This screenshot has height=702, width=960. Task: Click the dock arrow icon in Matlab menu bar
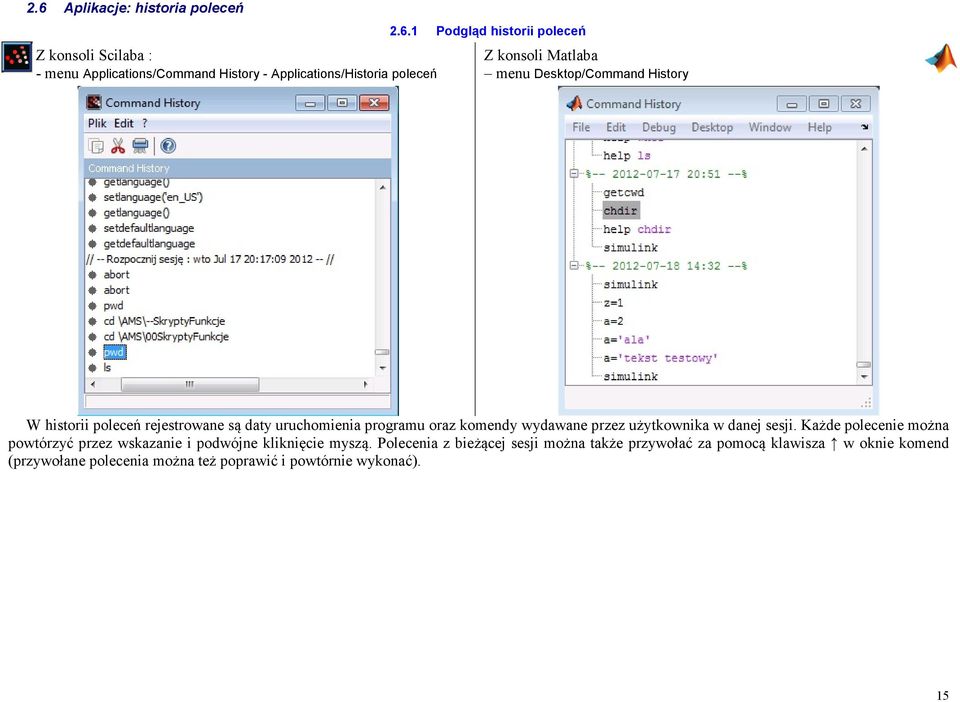(x=864, y=127)
